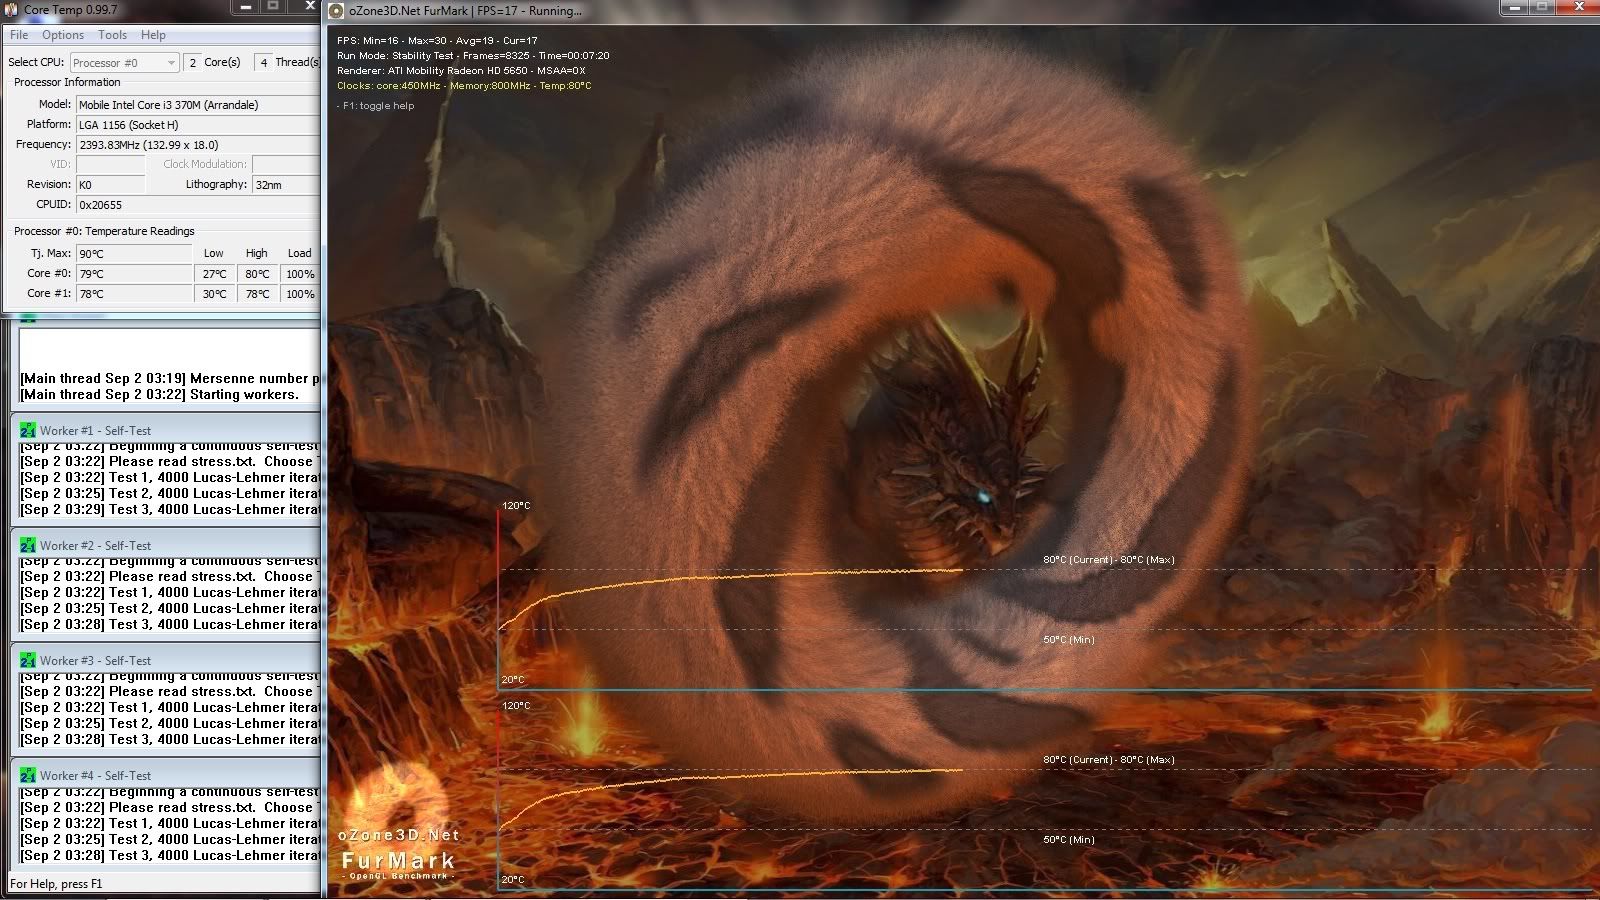Click the 'Processor Information' section label

coord(67,82)
